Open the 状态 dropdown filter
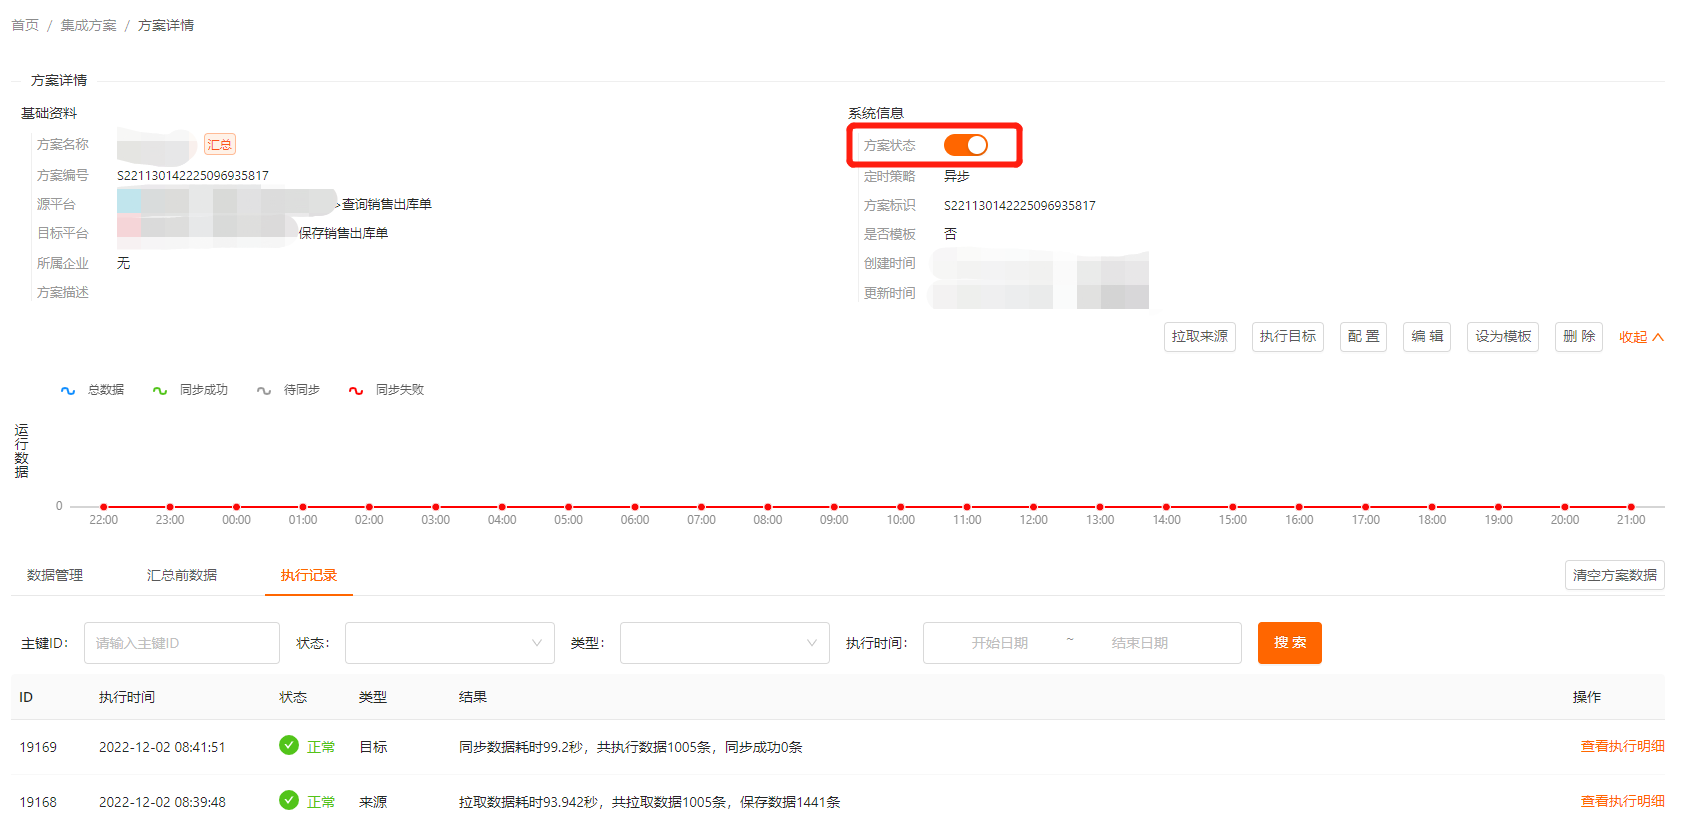 (449, 643)
